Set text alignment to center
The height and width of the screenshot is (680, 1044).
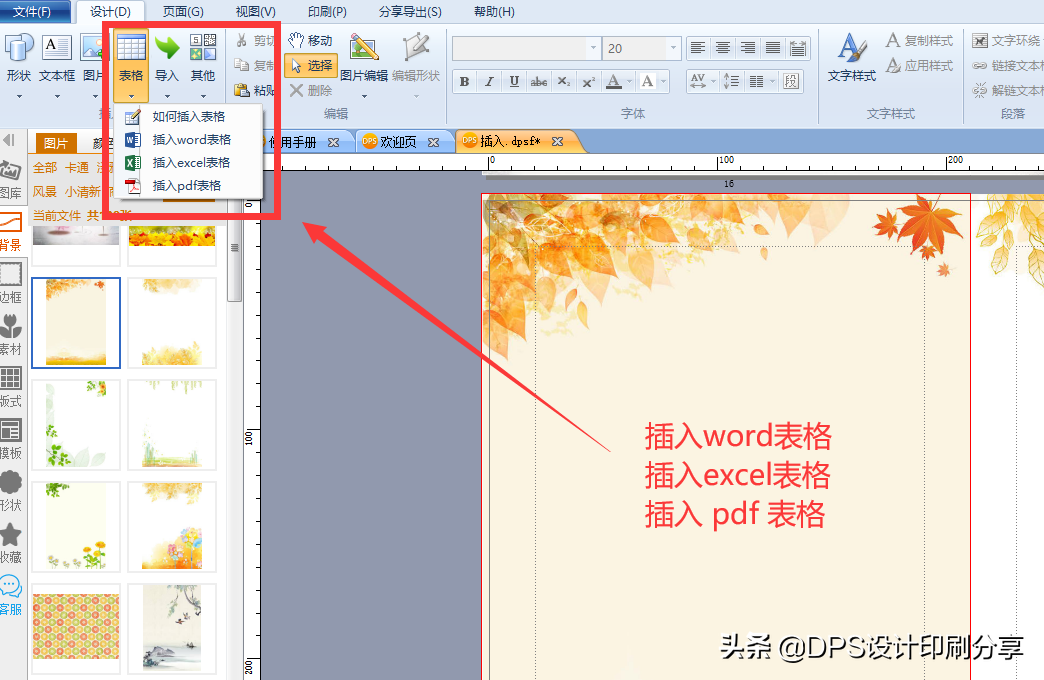pos(722,48)
